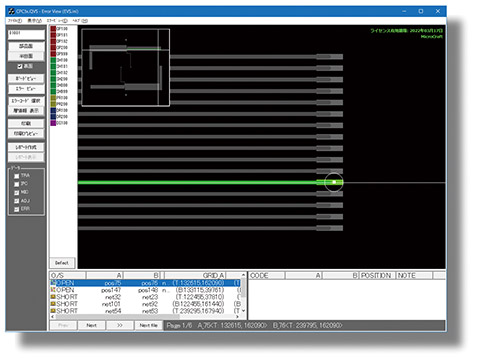Click the POSITION column header
The height and width of the screenshot is (362, 480).
click(377, 276)
